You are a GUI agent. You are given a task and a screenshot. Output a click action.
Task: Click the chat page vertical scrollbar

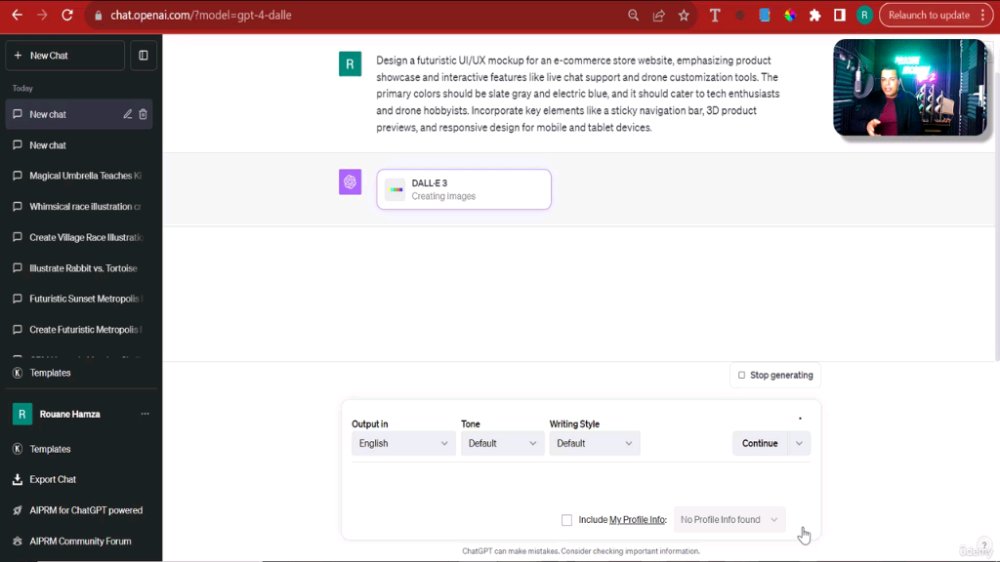coord(996,198)
